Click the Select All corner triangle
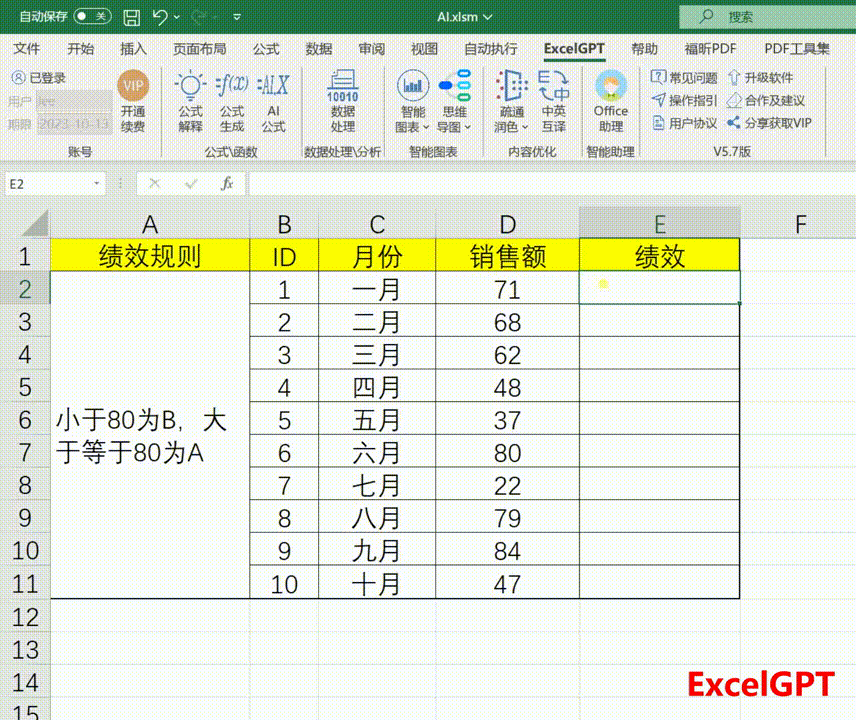The height and width of the screenshot is (720, 856). 33,223
